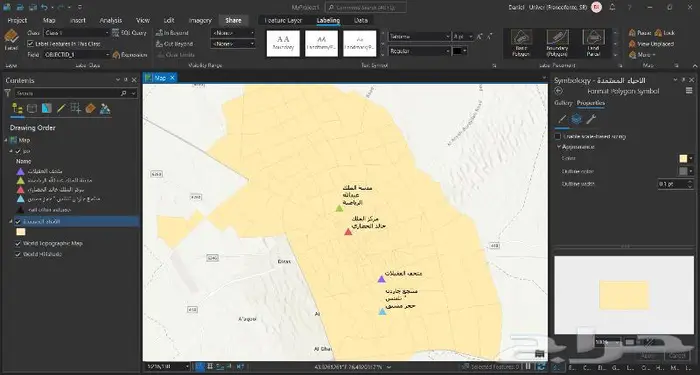Click the Command Search box in the title bar
The width and height of the screenshot is (700, 375).
click(x=366, y=7)
